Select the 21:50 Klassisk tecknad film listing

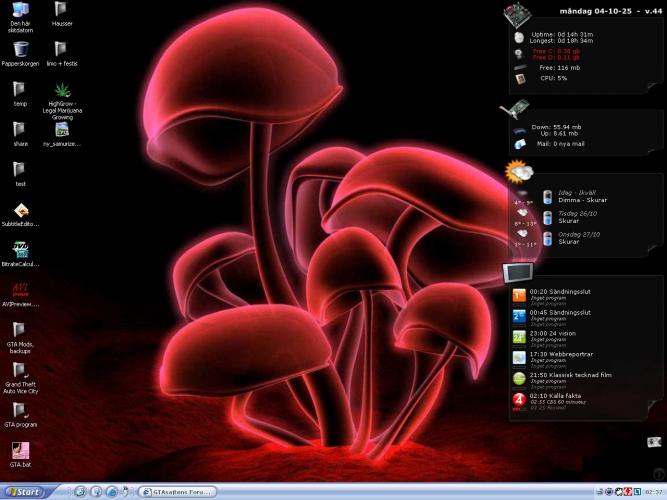[x=570, y=375]
